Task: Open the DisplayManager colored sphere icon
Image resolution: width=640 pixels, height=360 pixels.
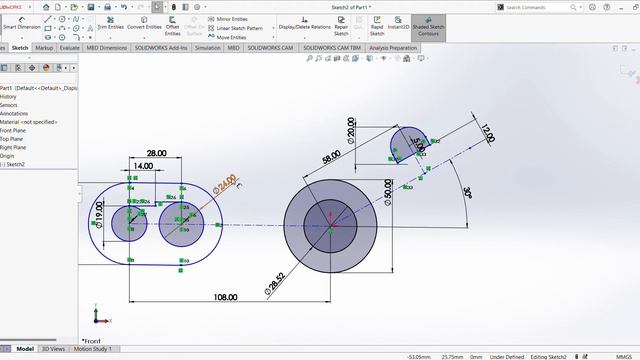Action: tap(46, 68)
